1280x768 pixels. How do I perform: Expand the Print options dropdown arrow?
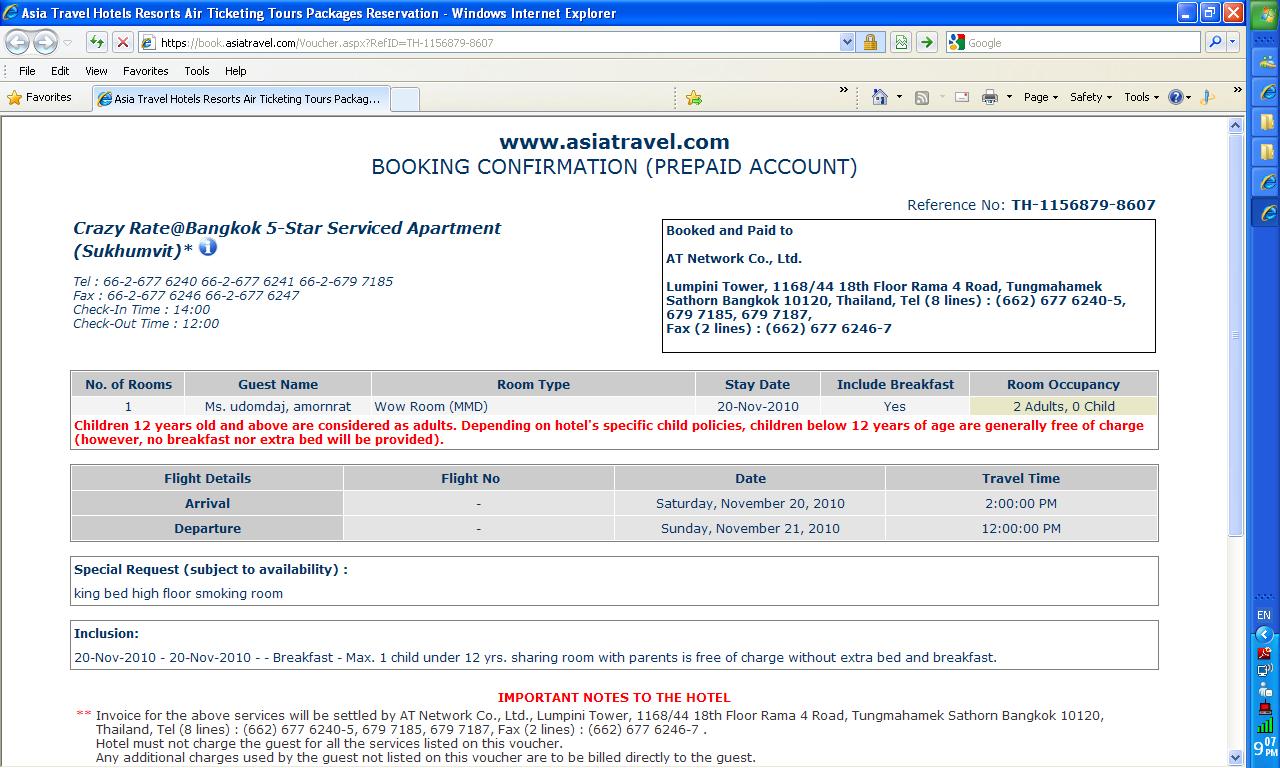pos(1009,97)
